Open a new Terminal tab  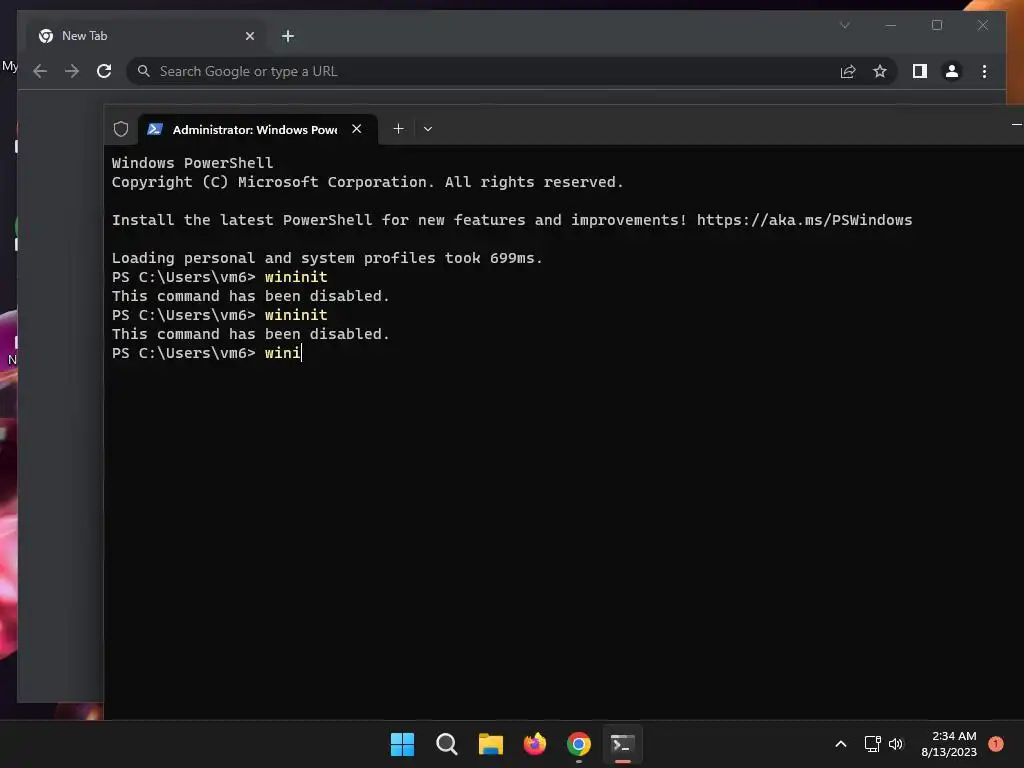(398, 129)
